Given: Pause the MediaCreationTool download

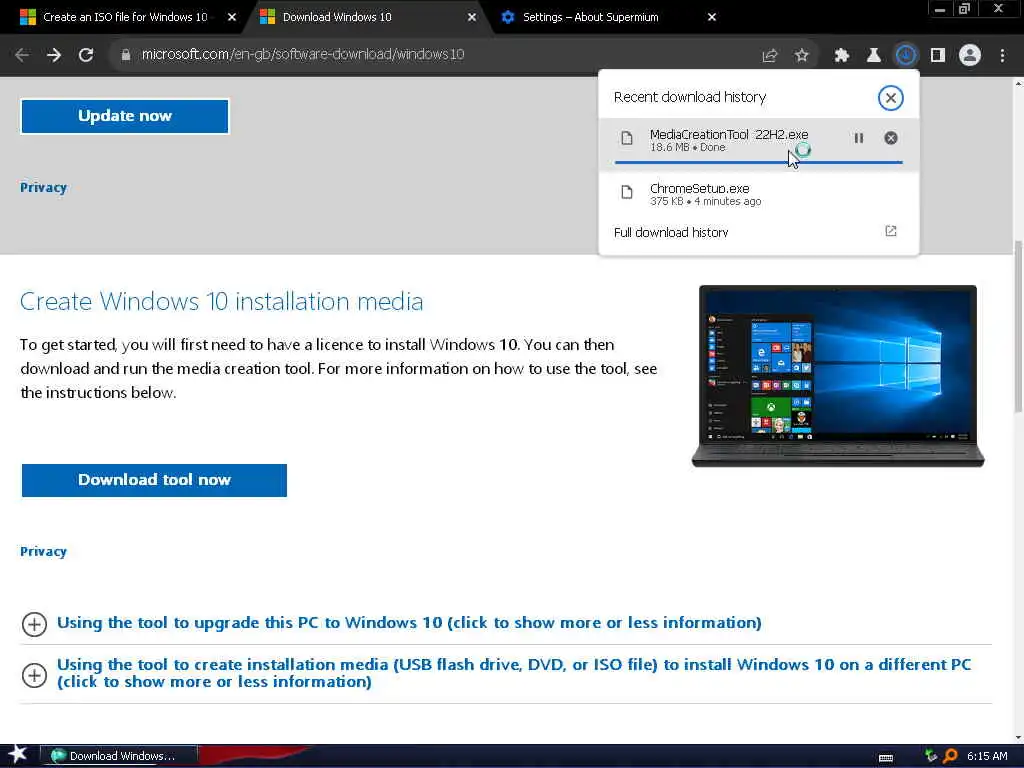Looking at the screenshot, I should pyautogui.click(x=859, y=138).
